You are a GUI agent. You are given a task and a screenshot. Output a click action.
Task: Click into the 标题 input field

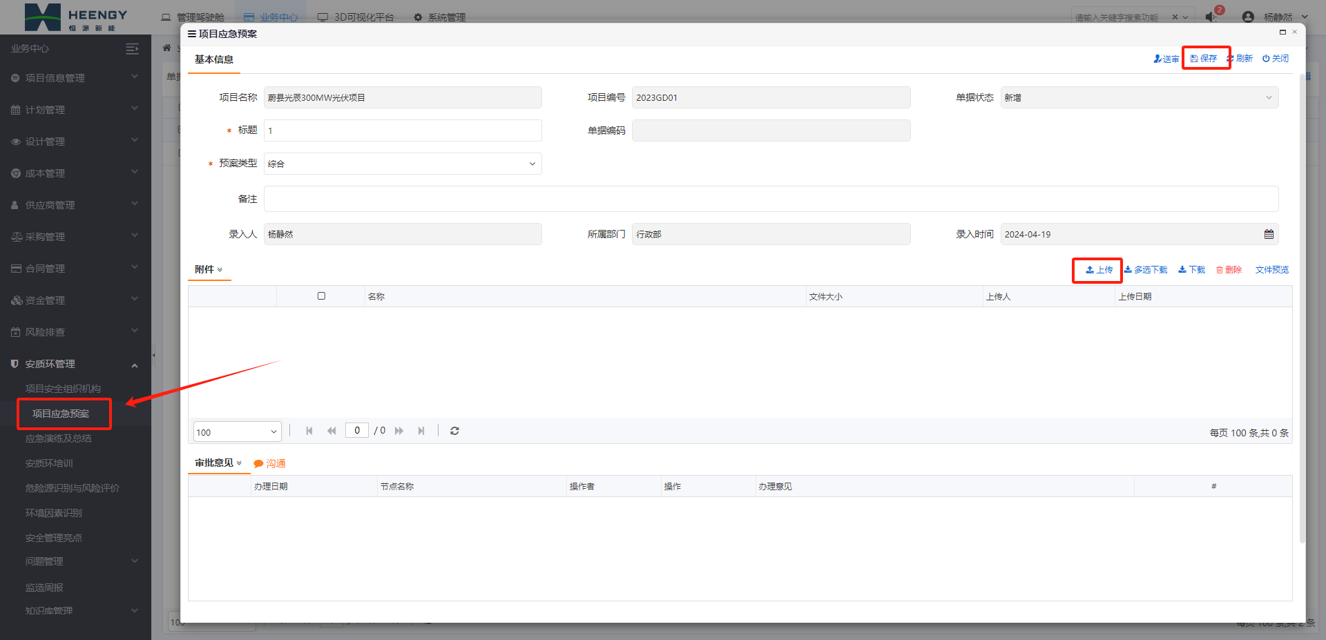tap(402, 131)
